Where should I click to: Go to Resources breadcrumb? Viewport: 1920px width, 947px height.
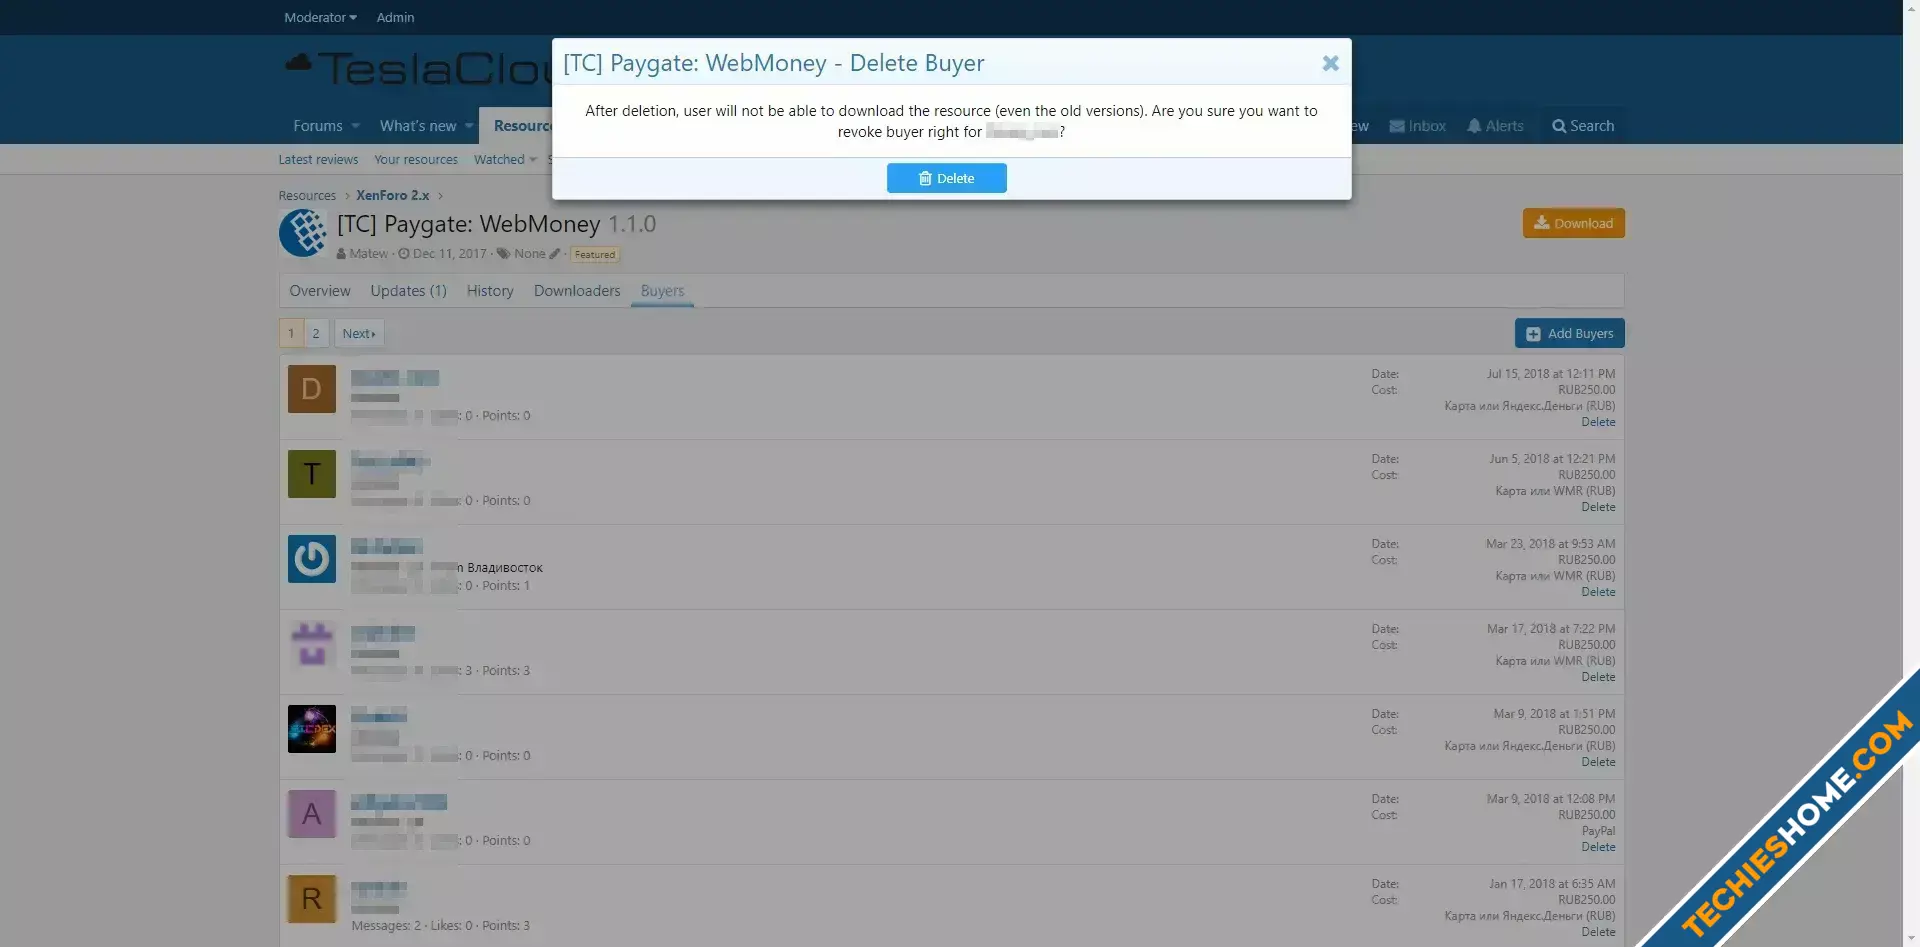pos(307,196)
